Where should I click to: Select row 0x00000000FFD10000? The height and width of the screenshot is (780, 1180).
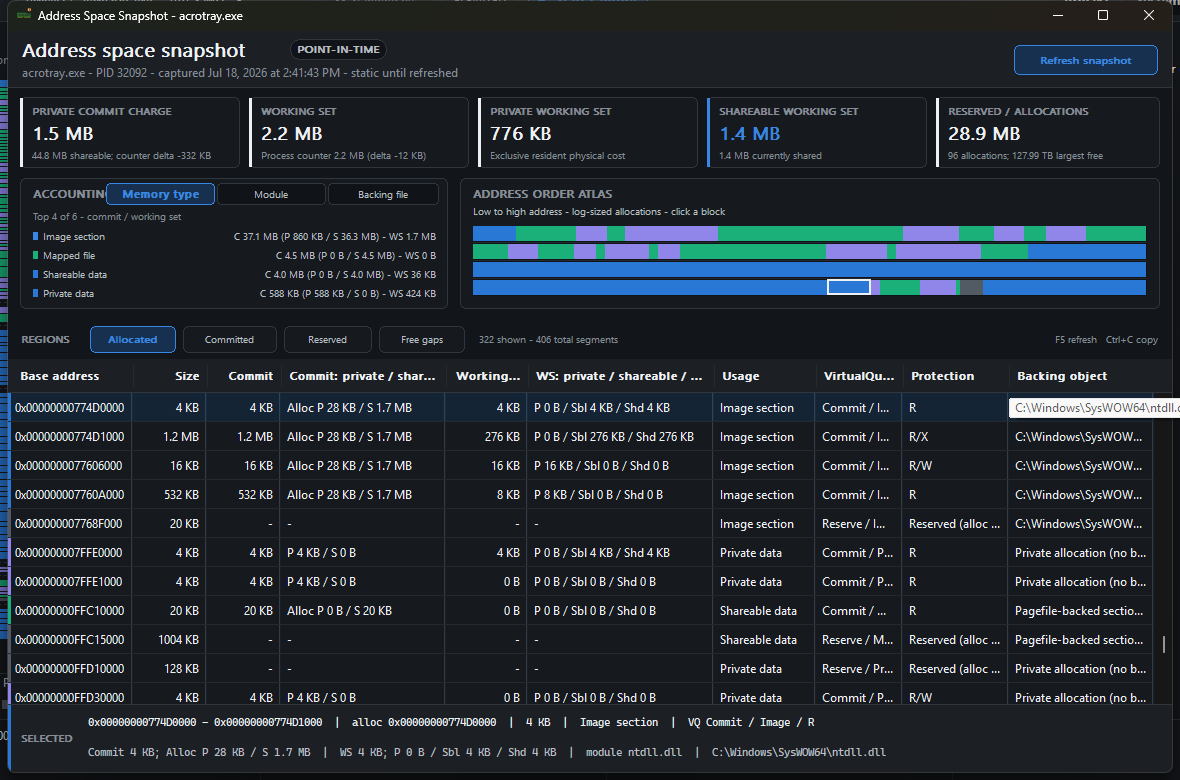(581, 669)
